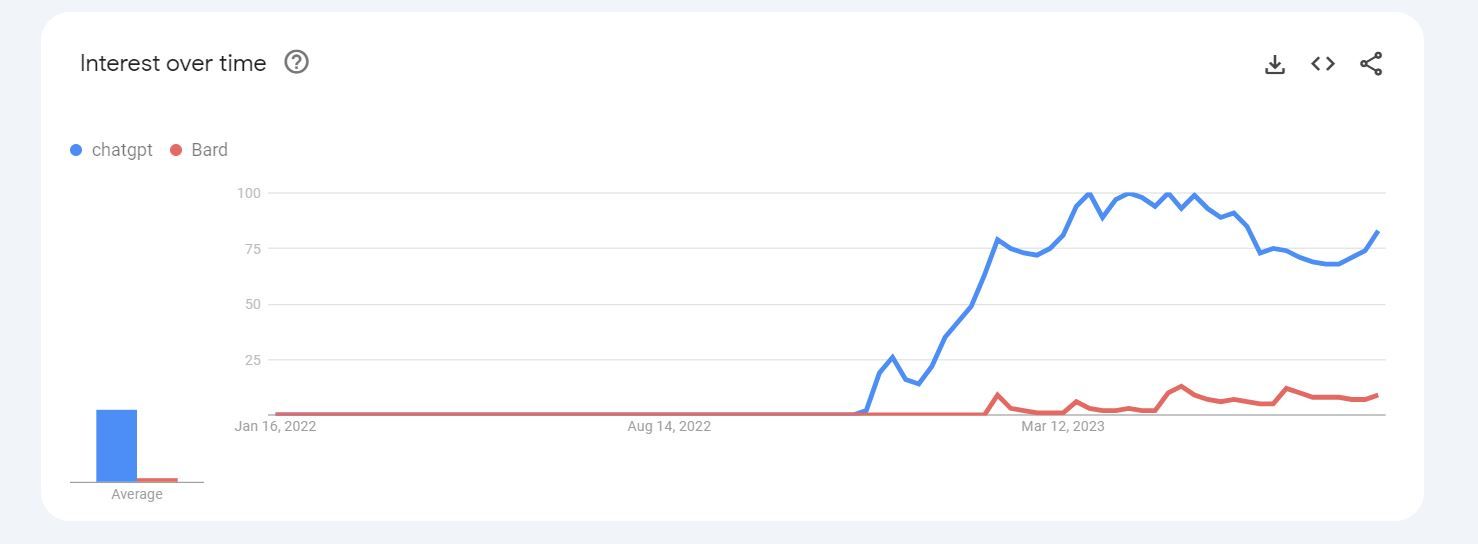
Task: Select the Aug 14, 2022 axis date
Action: coord(669,427)
